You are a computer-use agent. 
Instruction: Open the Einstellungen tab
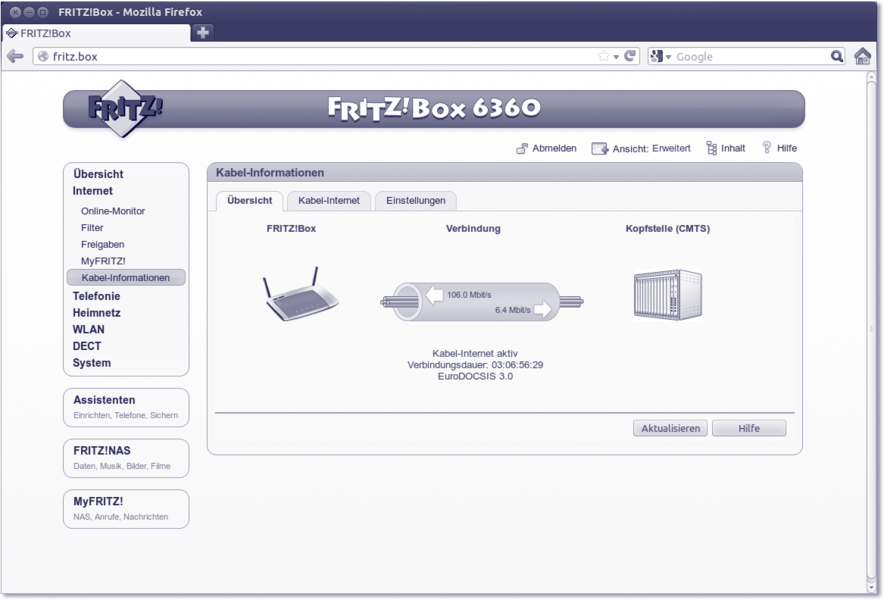pos(416,200)
